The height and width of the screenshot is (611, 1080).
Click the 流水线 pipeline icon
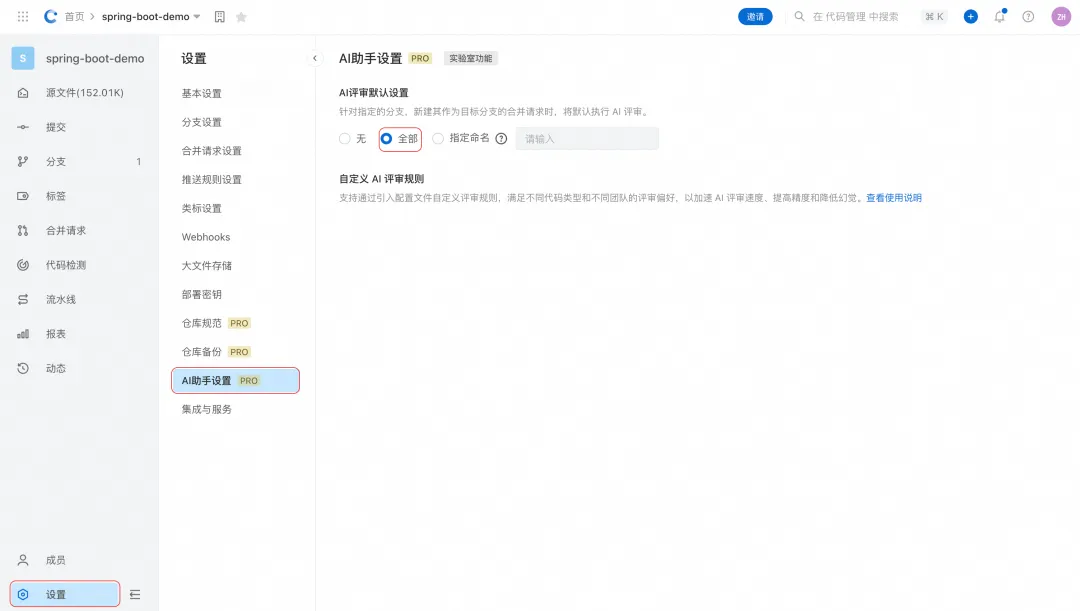tap(23, 300)
